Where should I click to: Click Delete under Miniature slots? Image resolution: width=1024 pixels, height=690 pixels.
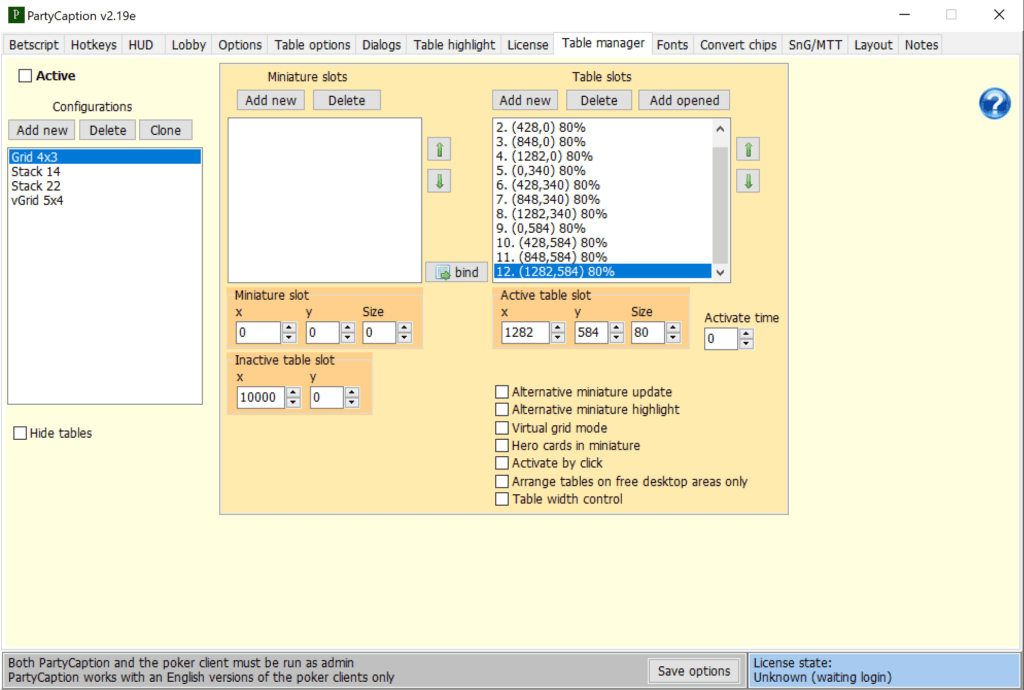pos(347,101)
